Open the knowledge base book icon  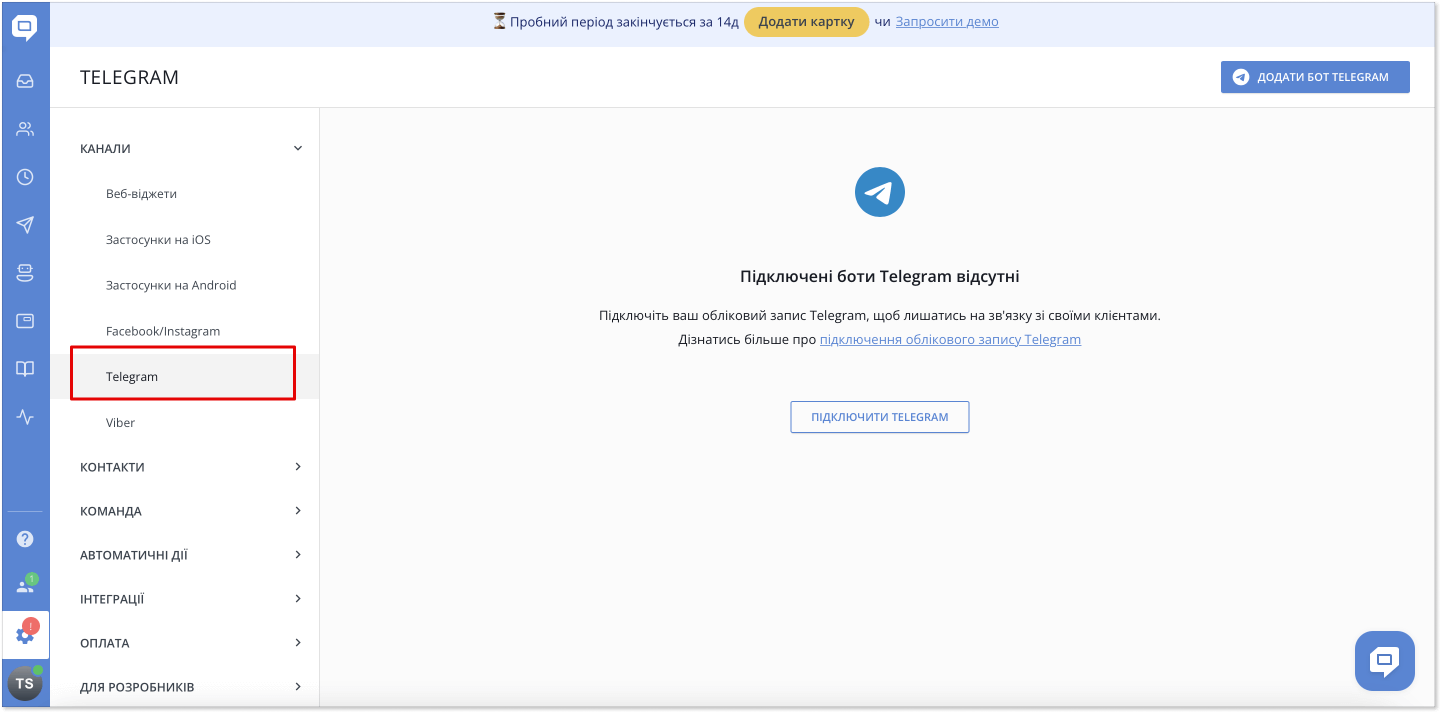tap(25, 369)
